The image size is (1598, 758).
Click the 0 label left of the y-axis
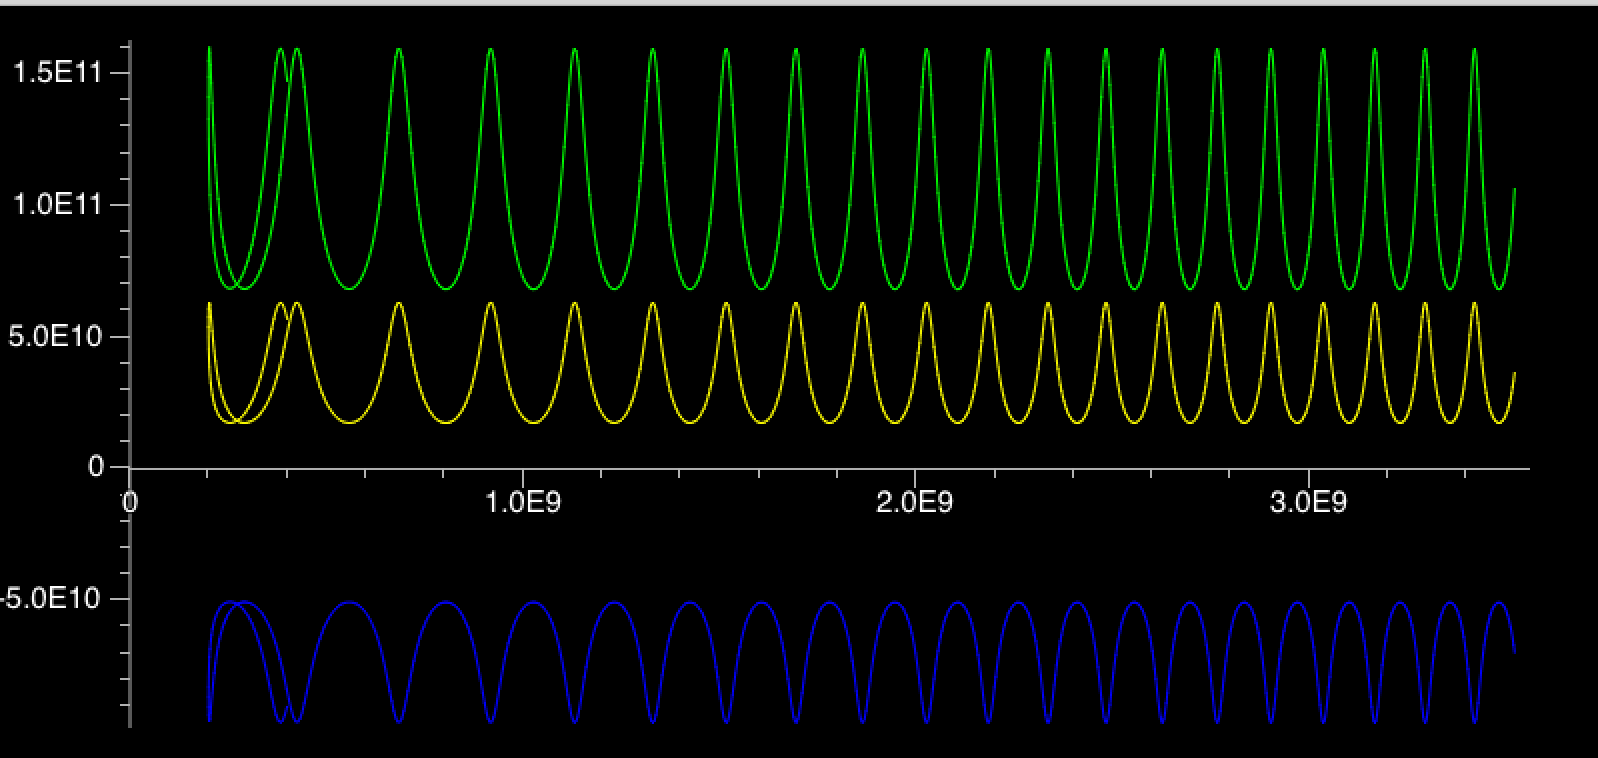96,467
